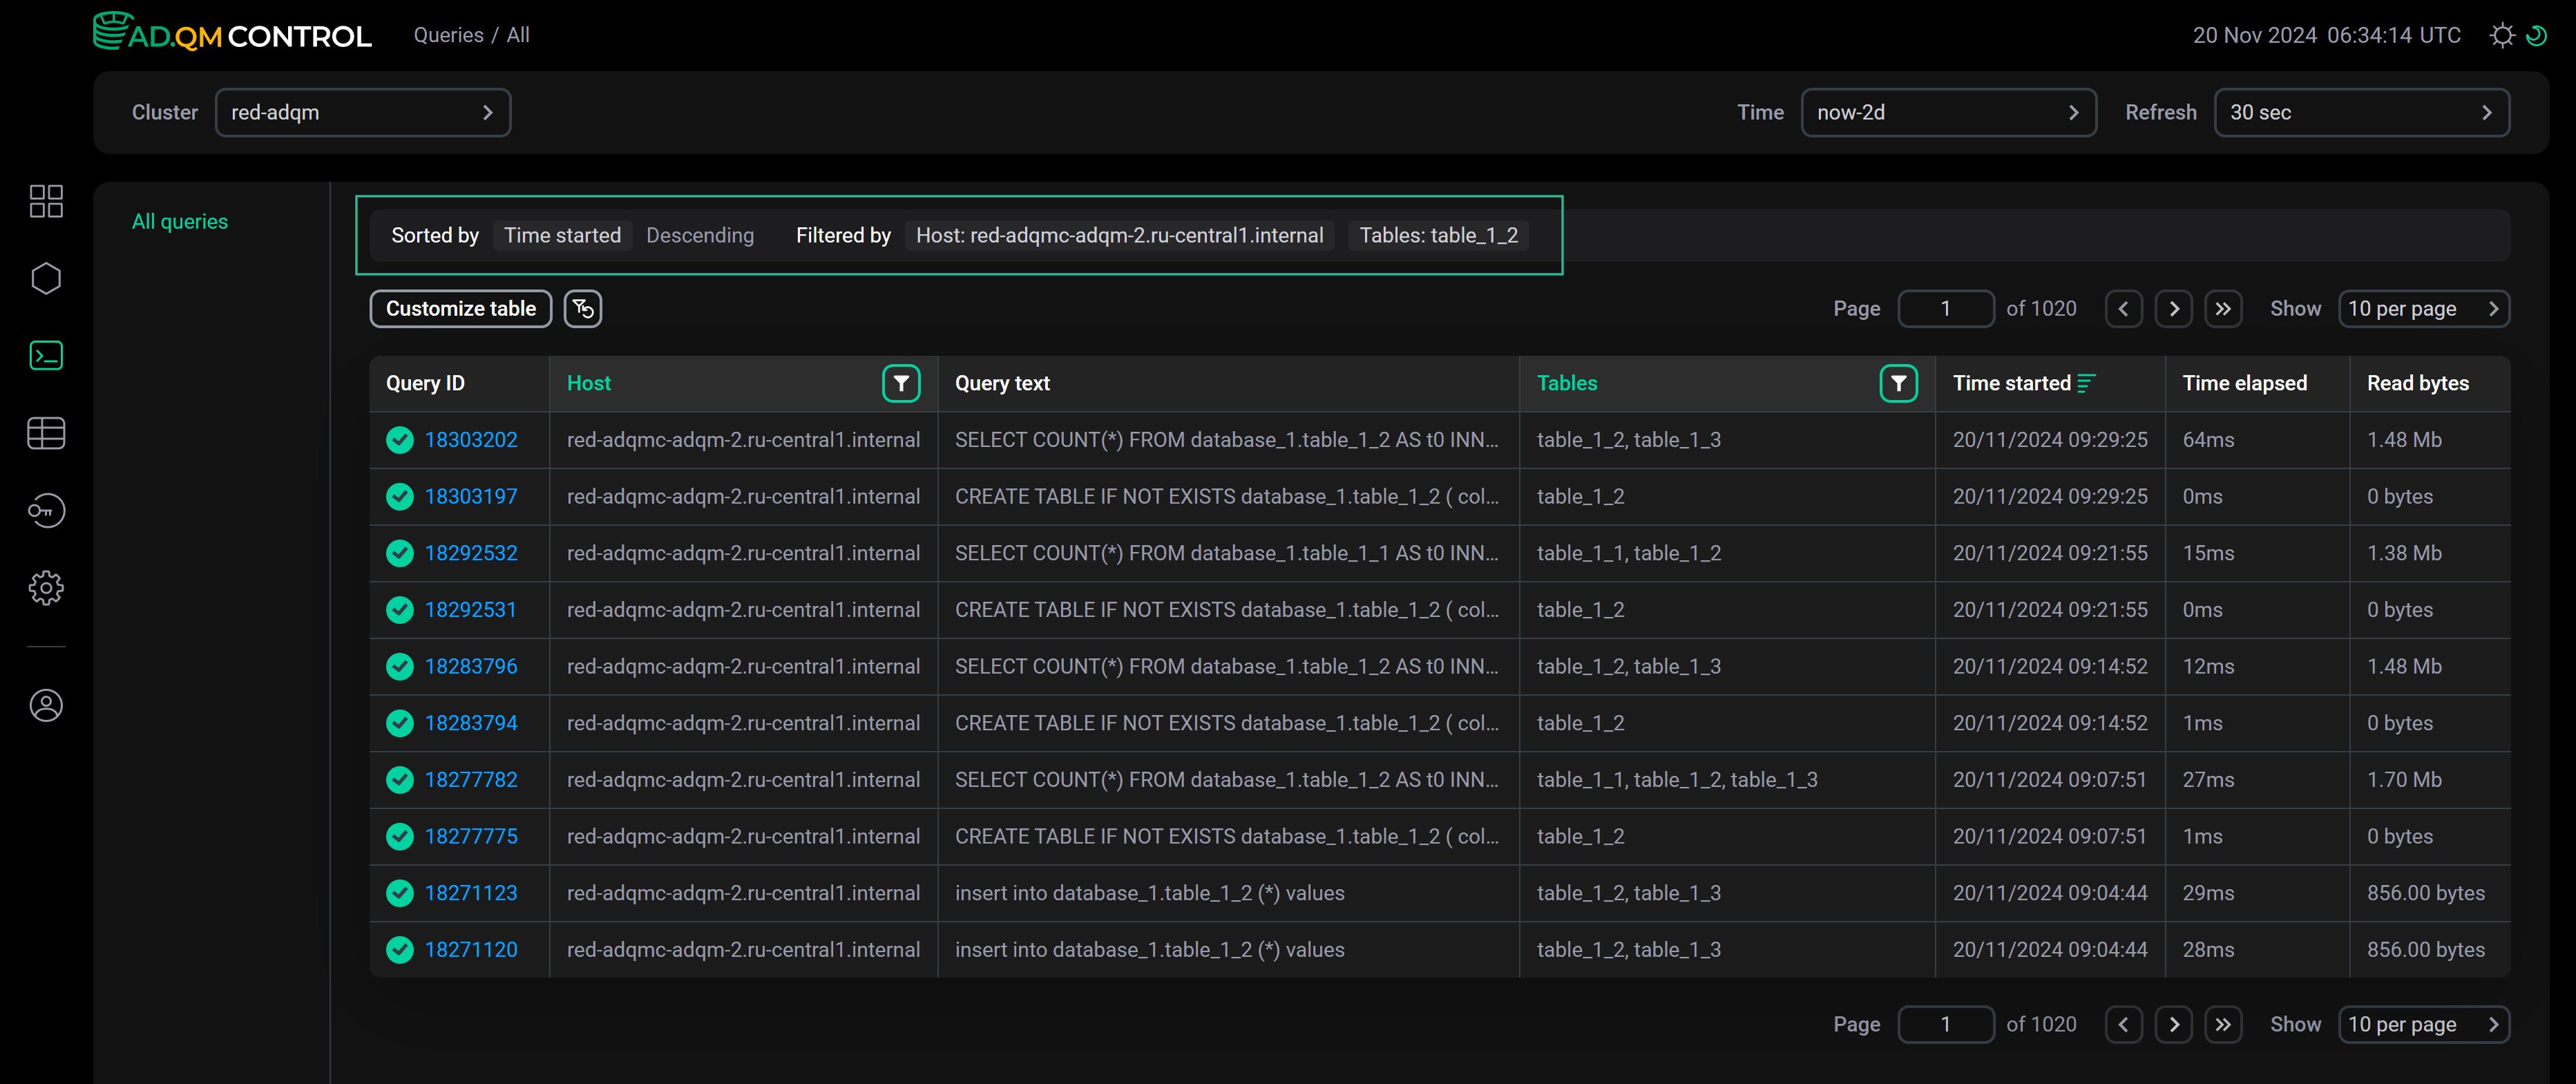Screen dimensions: 2576x1084
Task: Open the Host column filter icon
Action: 901,382
